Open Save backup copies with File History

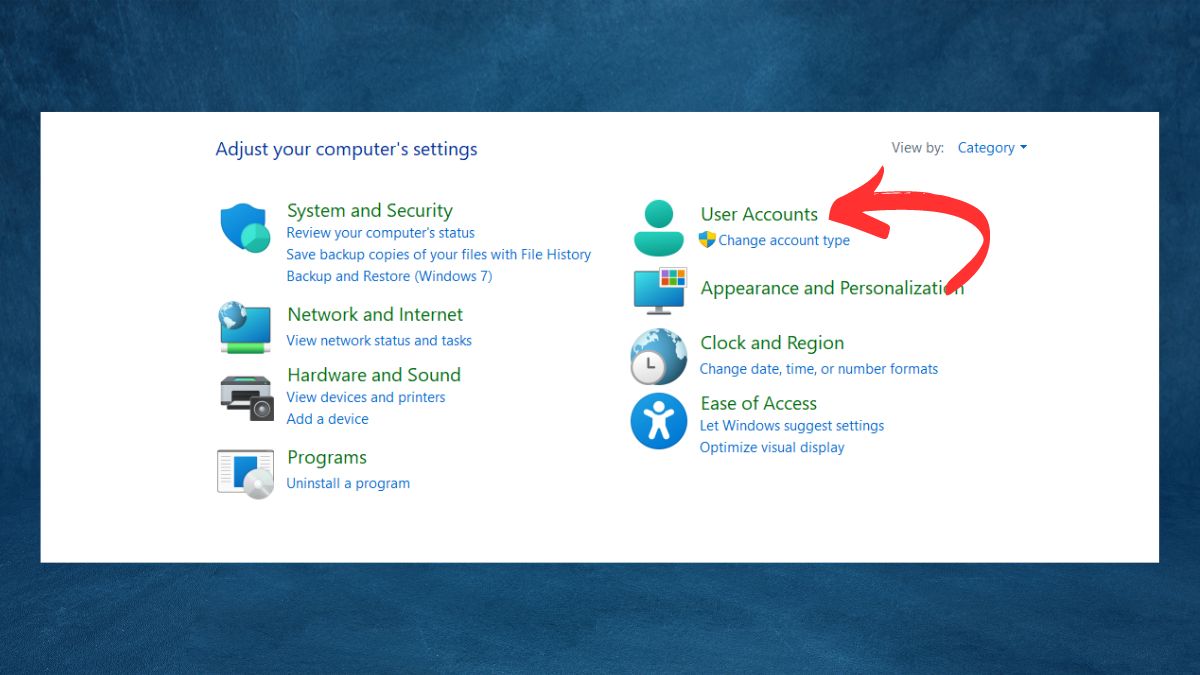pyautogui.click(x=438, y=254)
